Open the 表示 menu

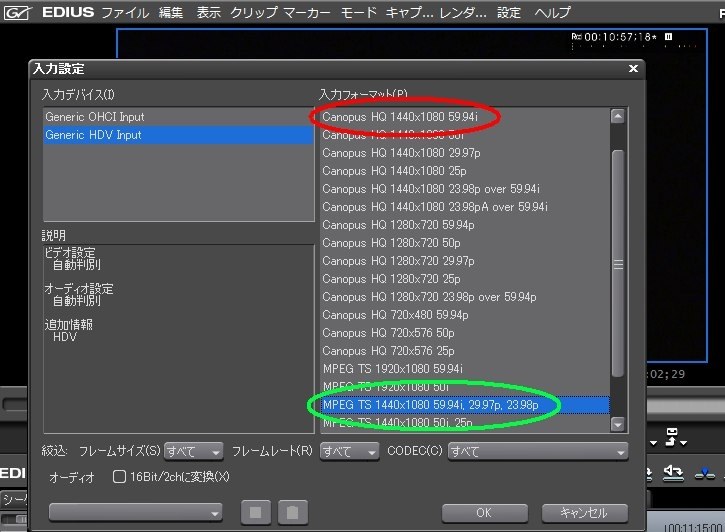pyautogui.click(x=209, y=12)
